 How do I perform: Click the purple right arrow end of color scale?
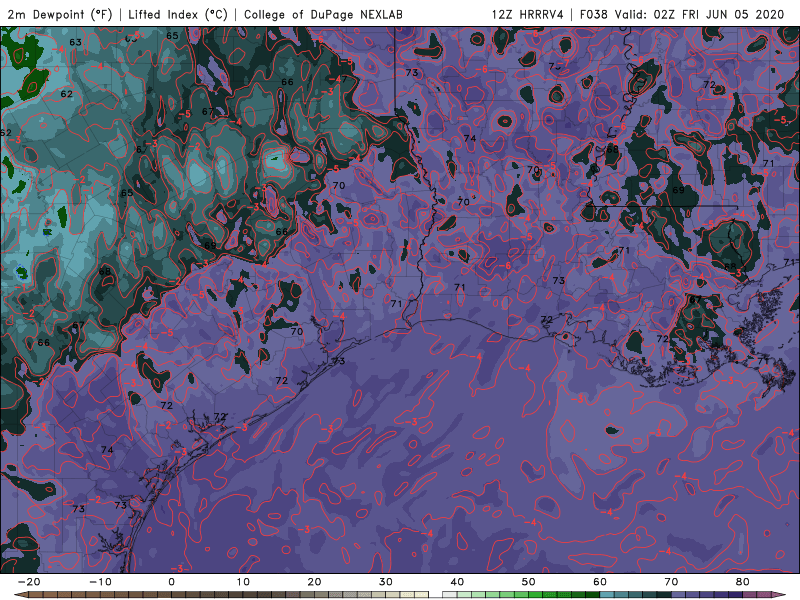coord(779,596)
